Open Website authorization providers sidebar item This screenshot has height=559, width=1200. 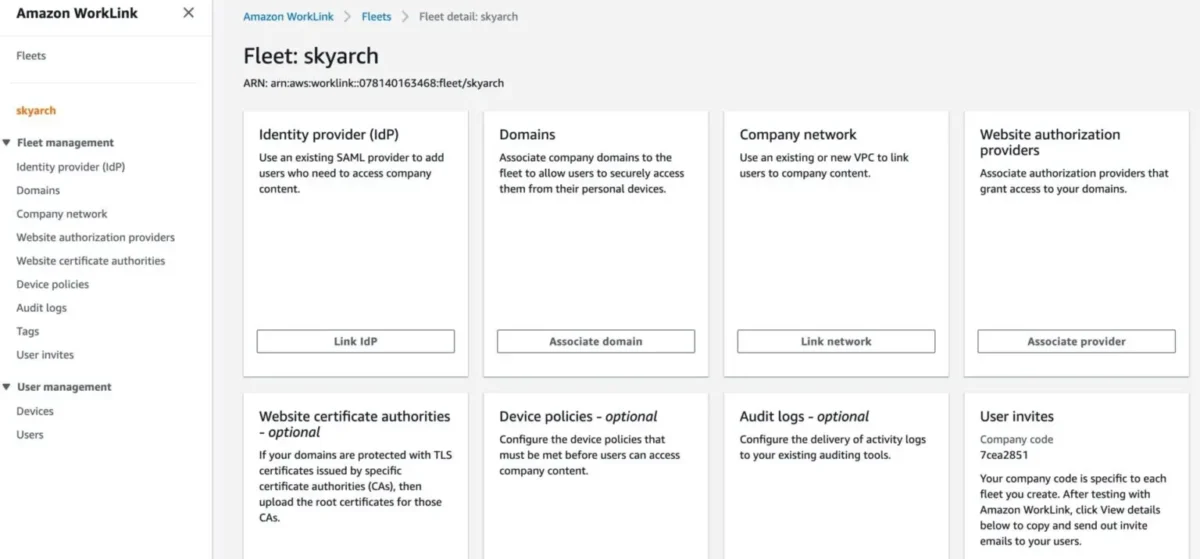coord(96,237)
